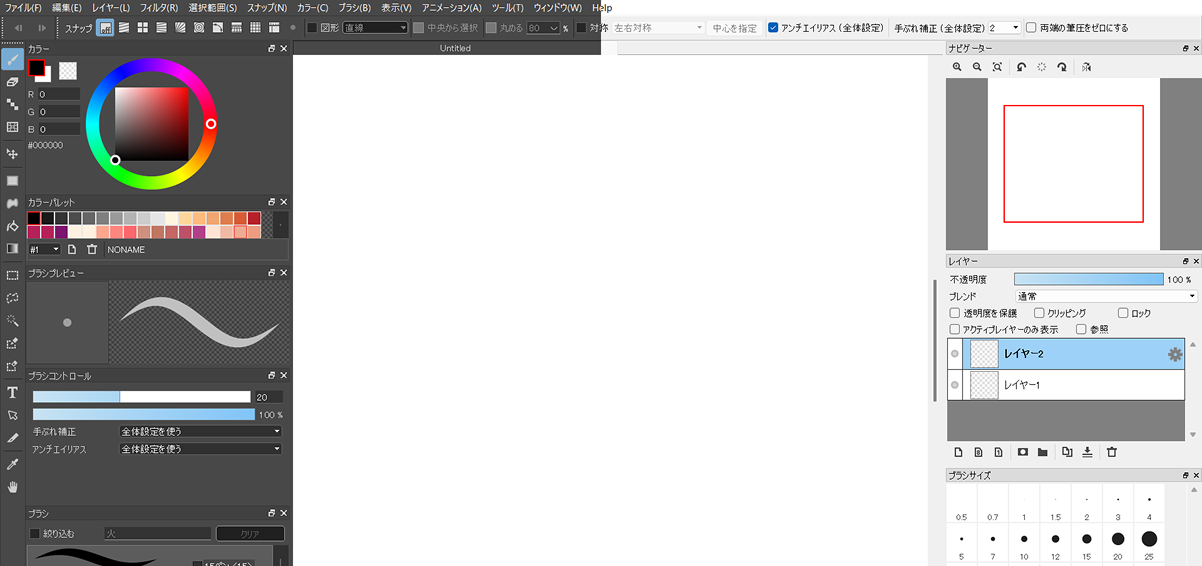The width and height of the screenshot is (1202, 566).
Task: Delete layer using the trash icon
Action: (1111, 452)
